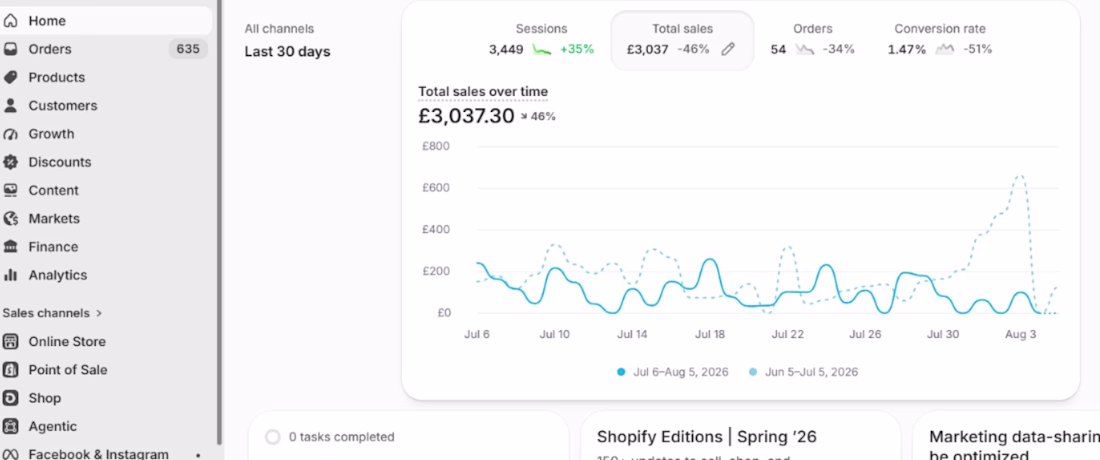Click the Jul 18 axis label

click(x=710, y=334)
